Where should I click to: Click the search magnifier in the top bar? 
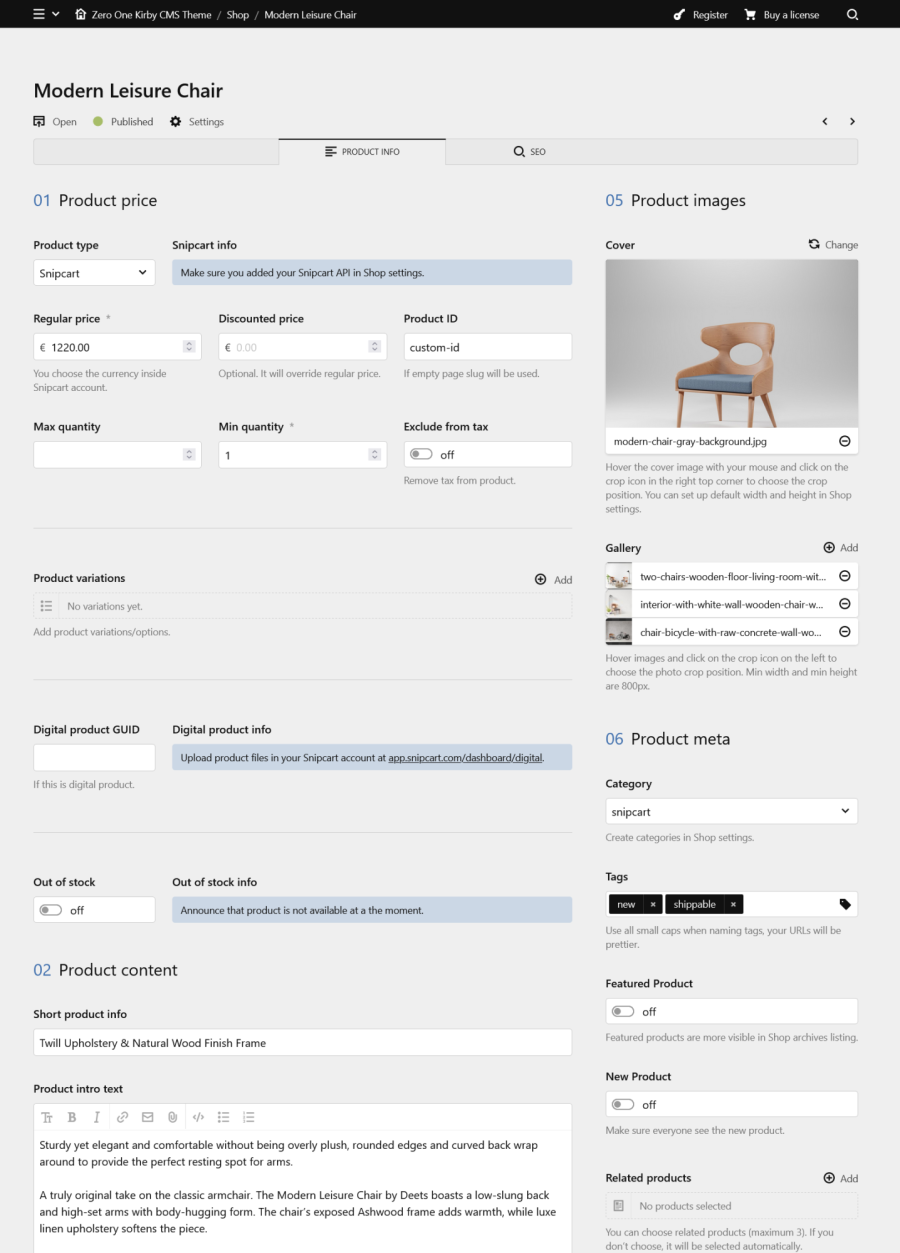click(x=852, y=14)
